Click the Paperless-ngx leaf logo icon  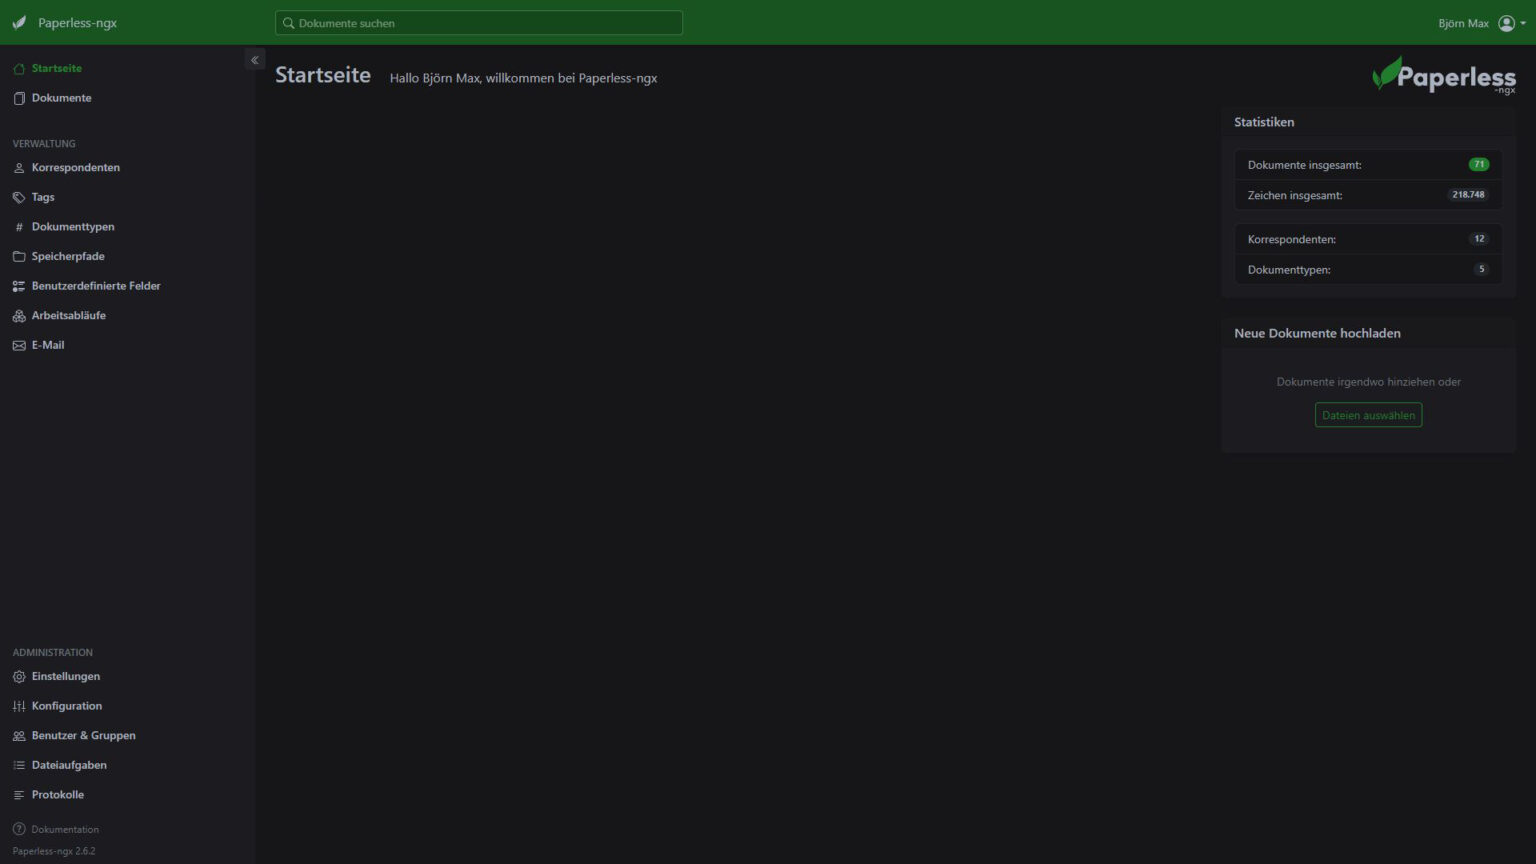[19, 23]
